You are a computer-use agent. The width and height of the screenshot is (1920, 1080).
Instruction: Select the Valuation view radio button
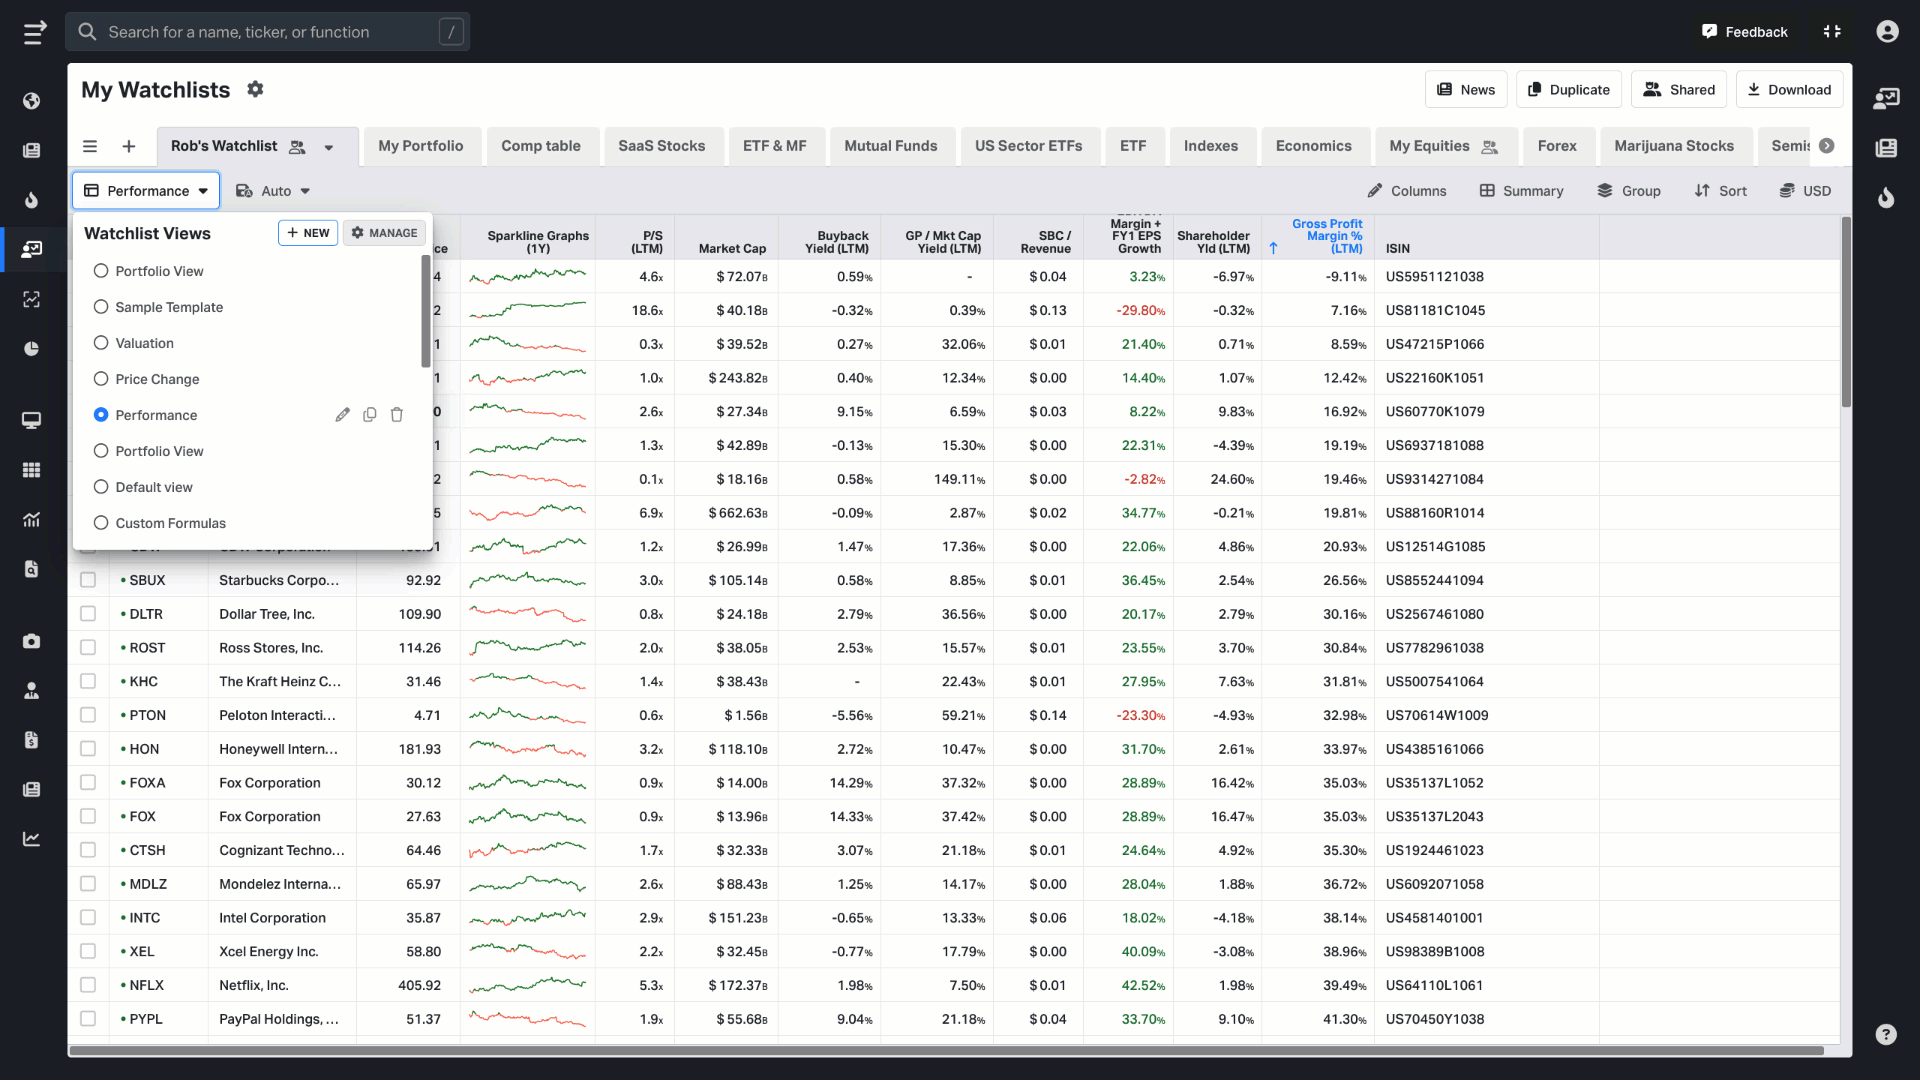(101, 343)
